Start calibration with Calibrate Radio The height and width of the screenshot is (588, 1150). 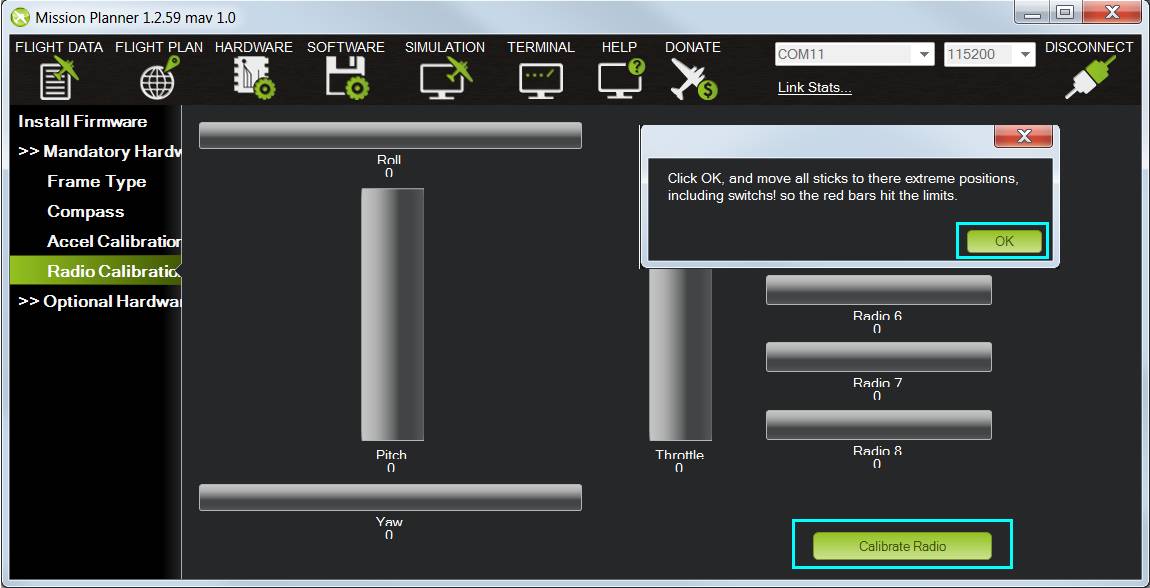coord(903,546)
